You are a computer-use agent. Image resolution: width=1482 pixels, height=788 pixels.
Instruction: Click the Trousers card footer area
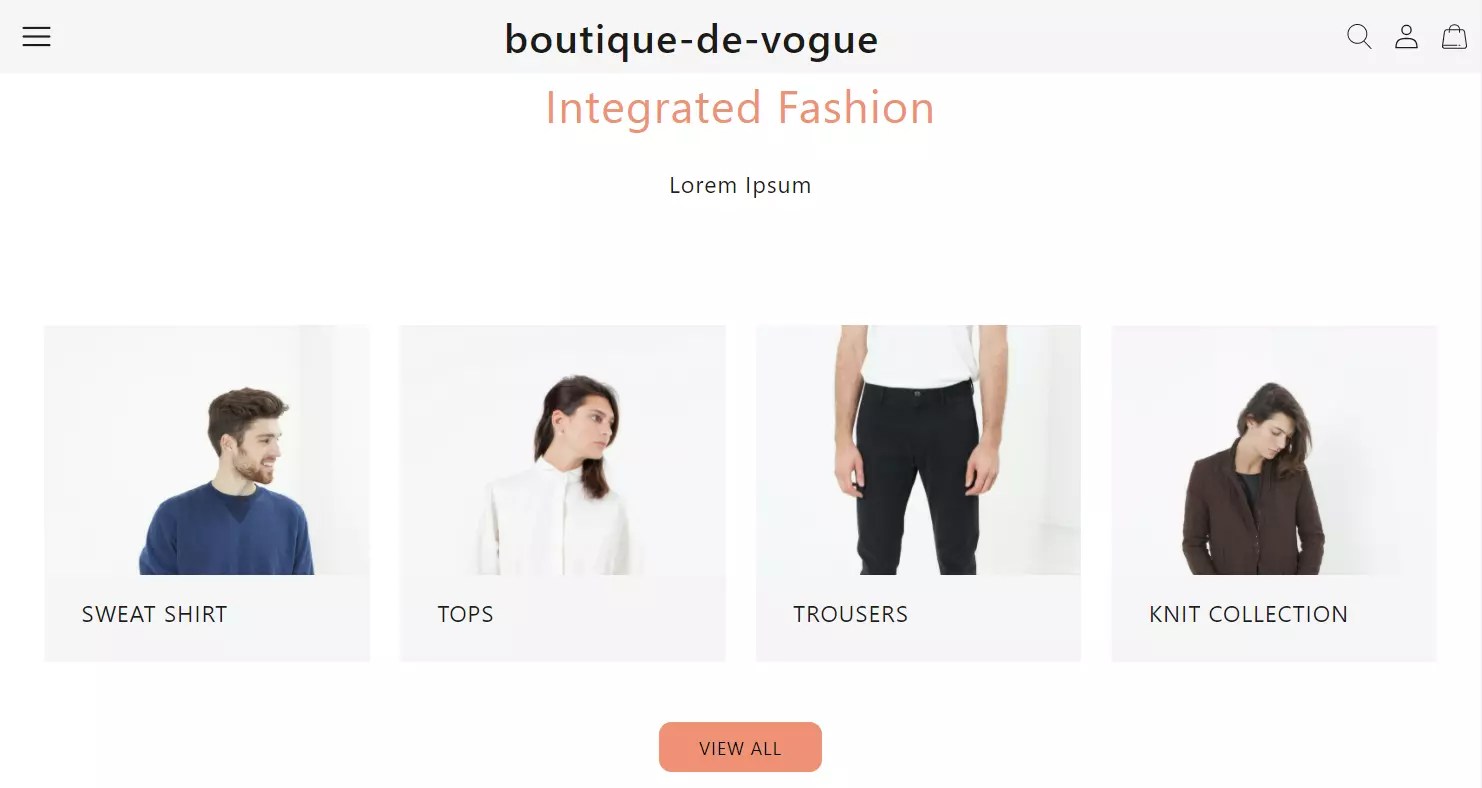pos(918,618)
